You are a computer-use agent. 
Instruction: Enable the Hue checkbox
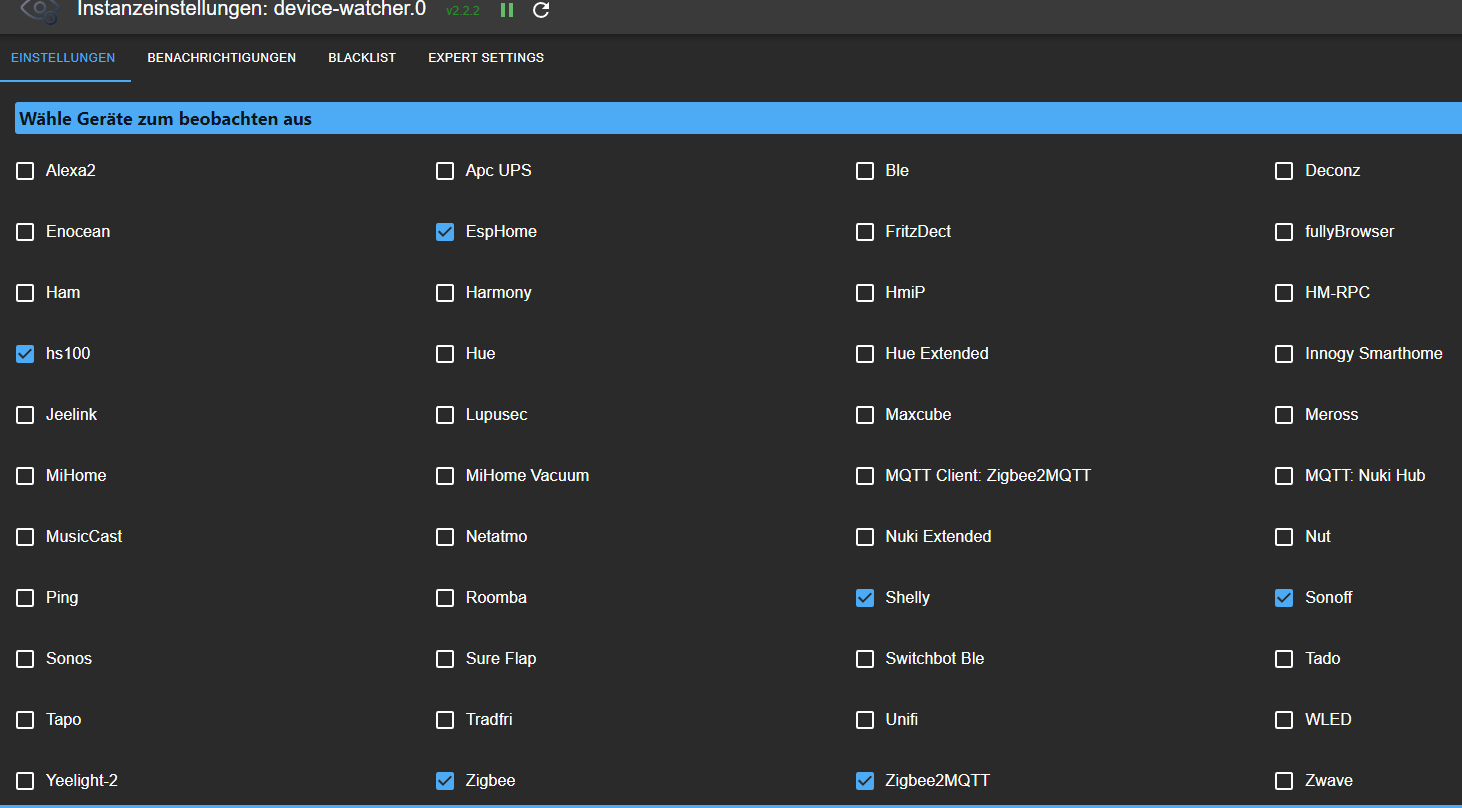pyautogui.click(x=445, y=354)
